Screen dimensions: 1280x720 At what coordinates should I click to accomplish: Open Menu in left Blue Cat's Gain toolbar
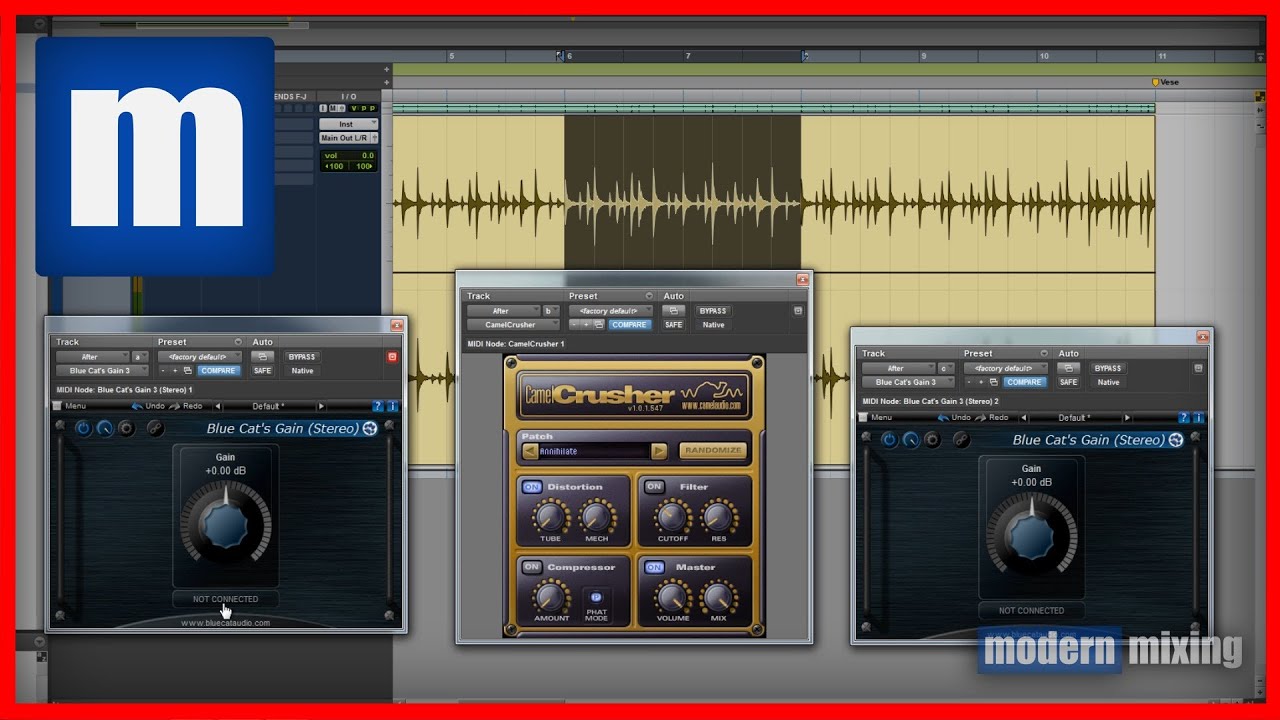[x=68, y=406]
